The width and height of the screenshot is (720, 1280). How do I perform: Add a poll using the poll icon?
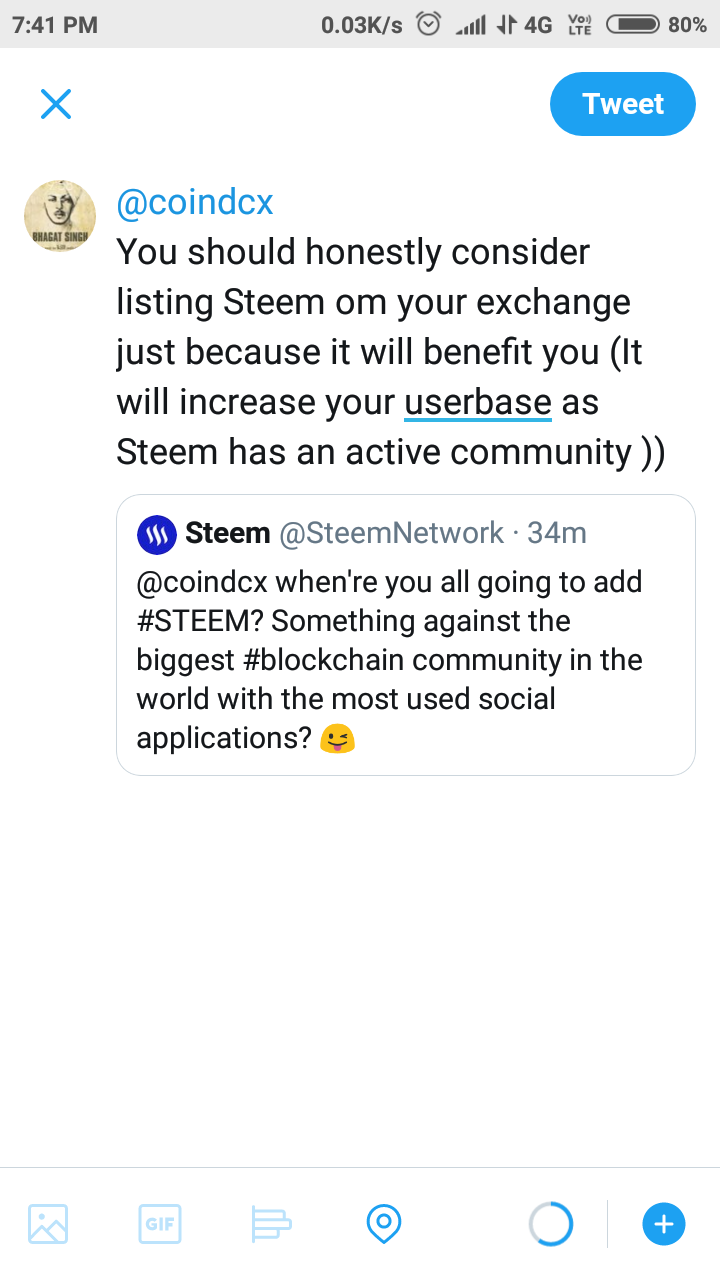[x=271, y=1224]
